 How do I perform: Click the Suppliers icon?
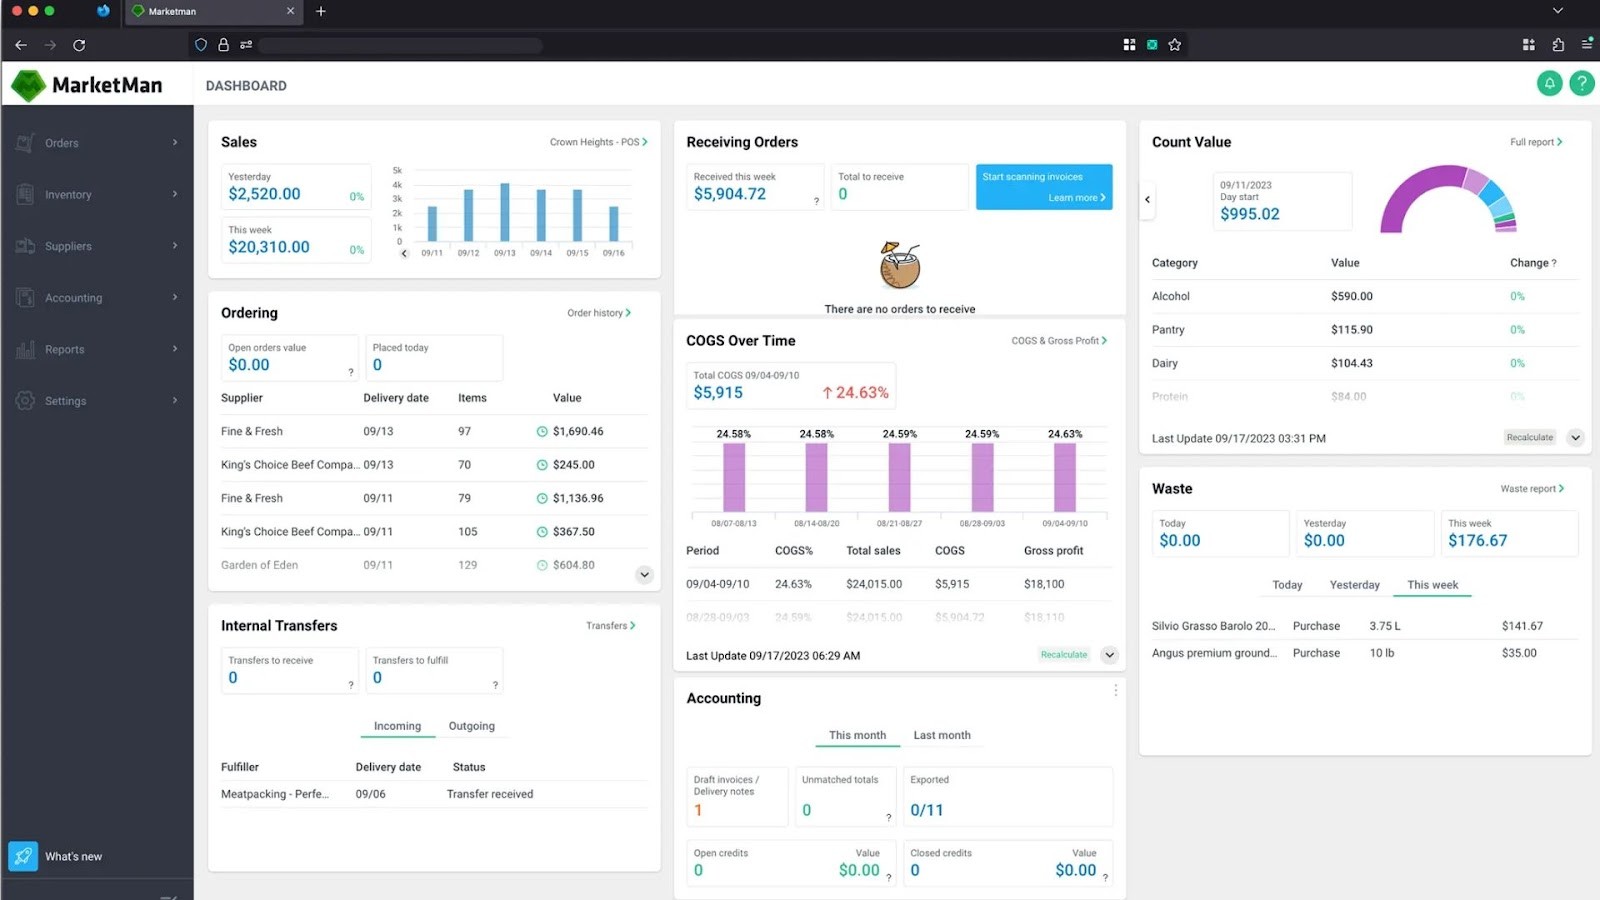pos(24,245)
